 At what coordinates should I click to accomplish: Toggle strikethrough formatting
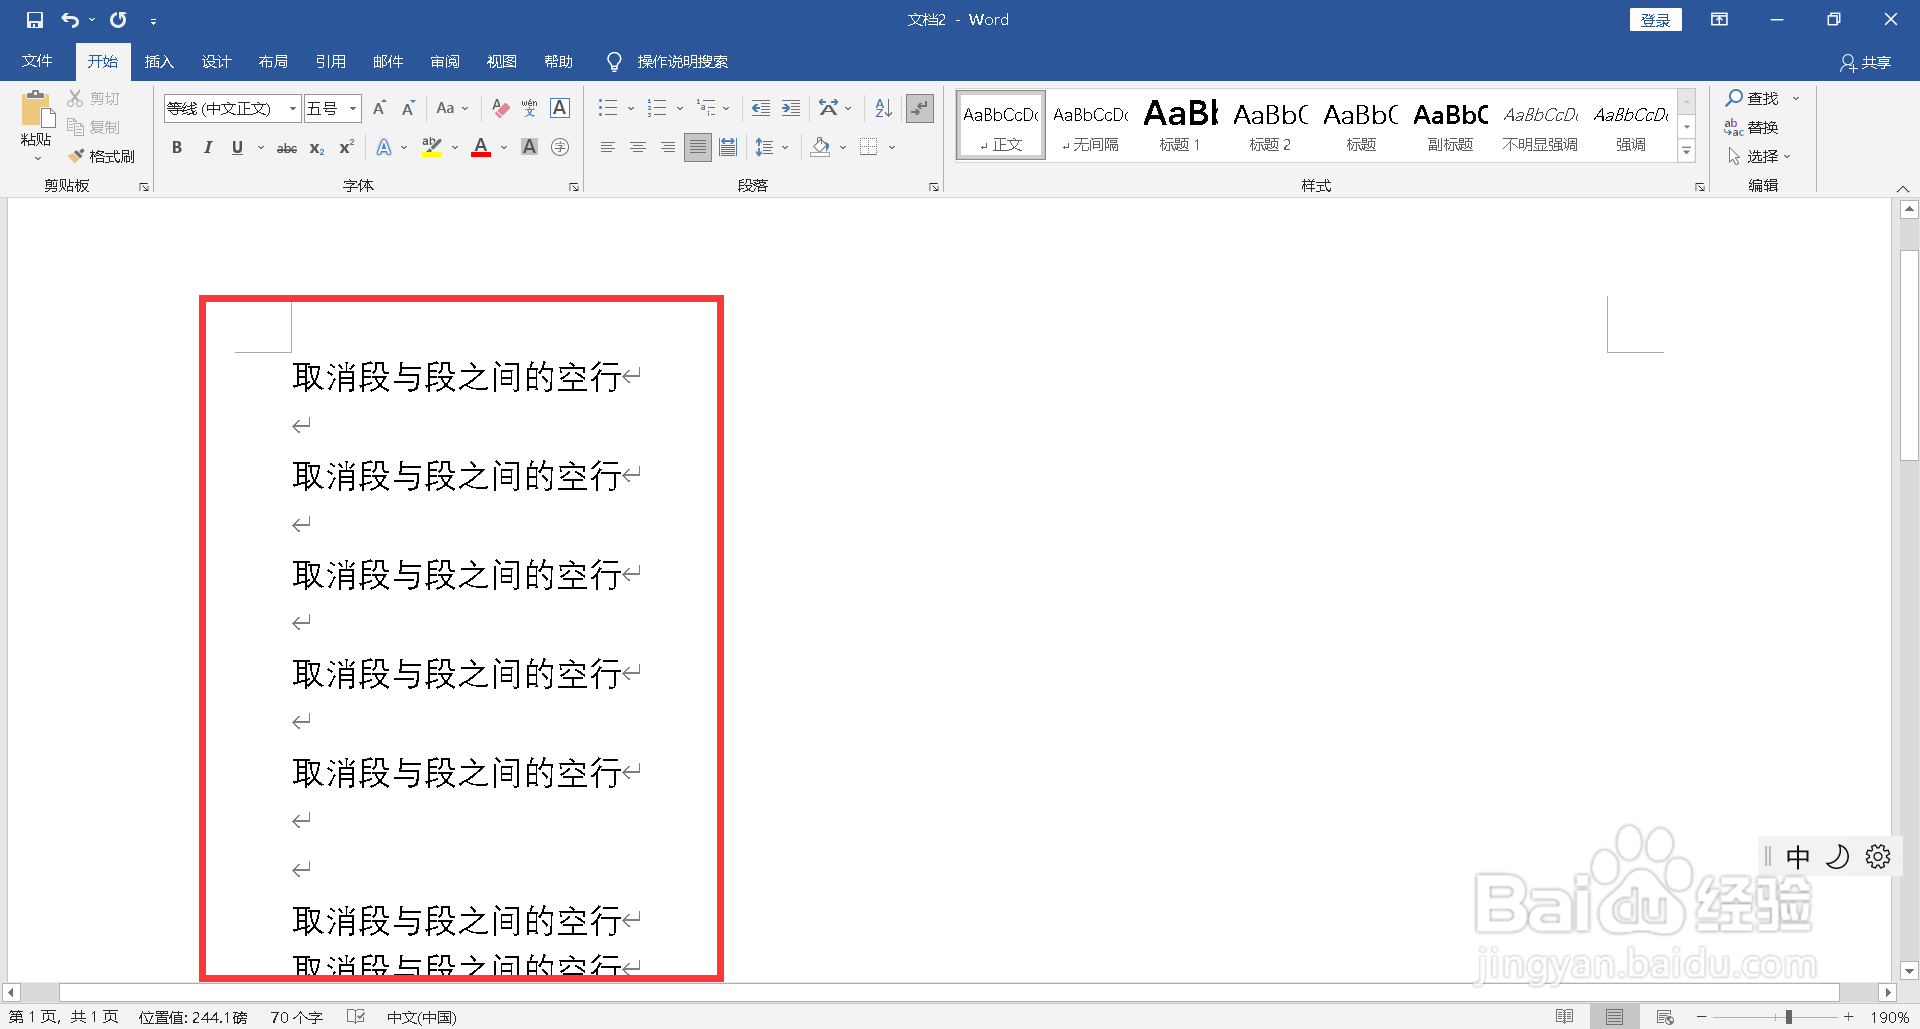(287, 147)
